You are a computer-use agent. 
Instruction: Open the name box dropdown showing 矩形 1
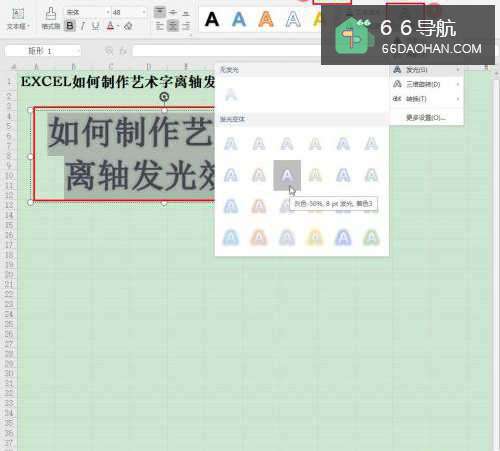[77, 51]
